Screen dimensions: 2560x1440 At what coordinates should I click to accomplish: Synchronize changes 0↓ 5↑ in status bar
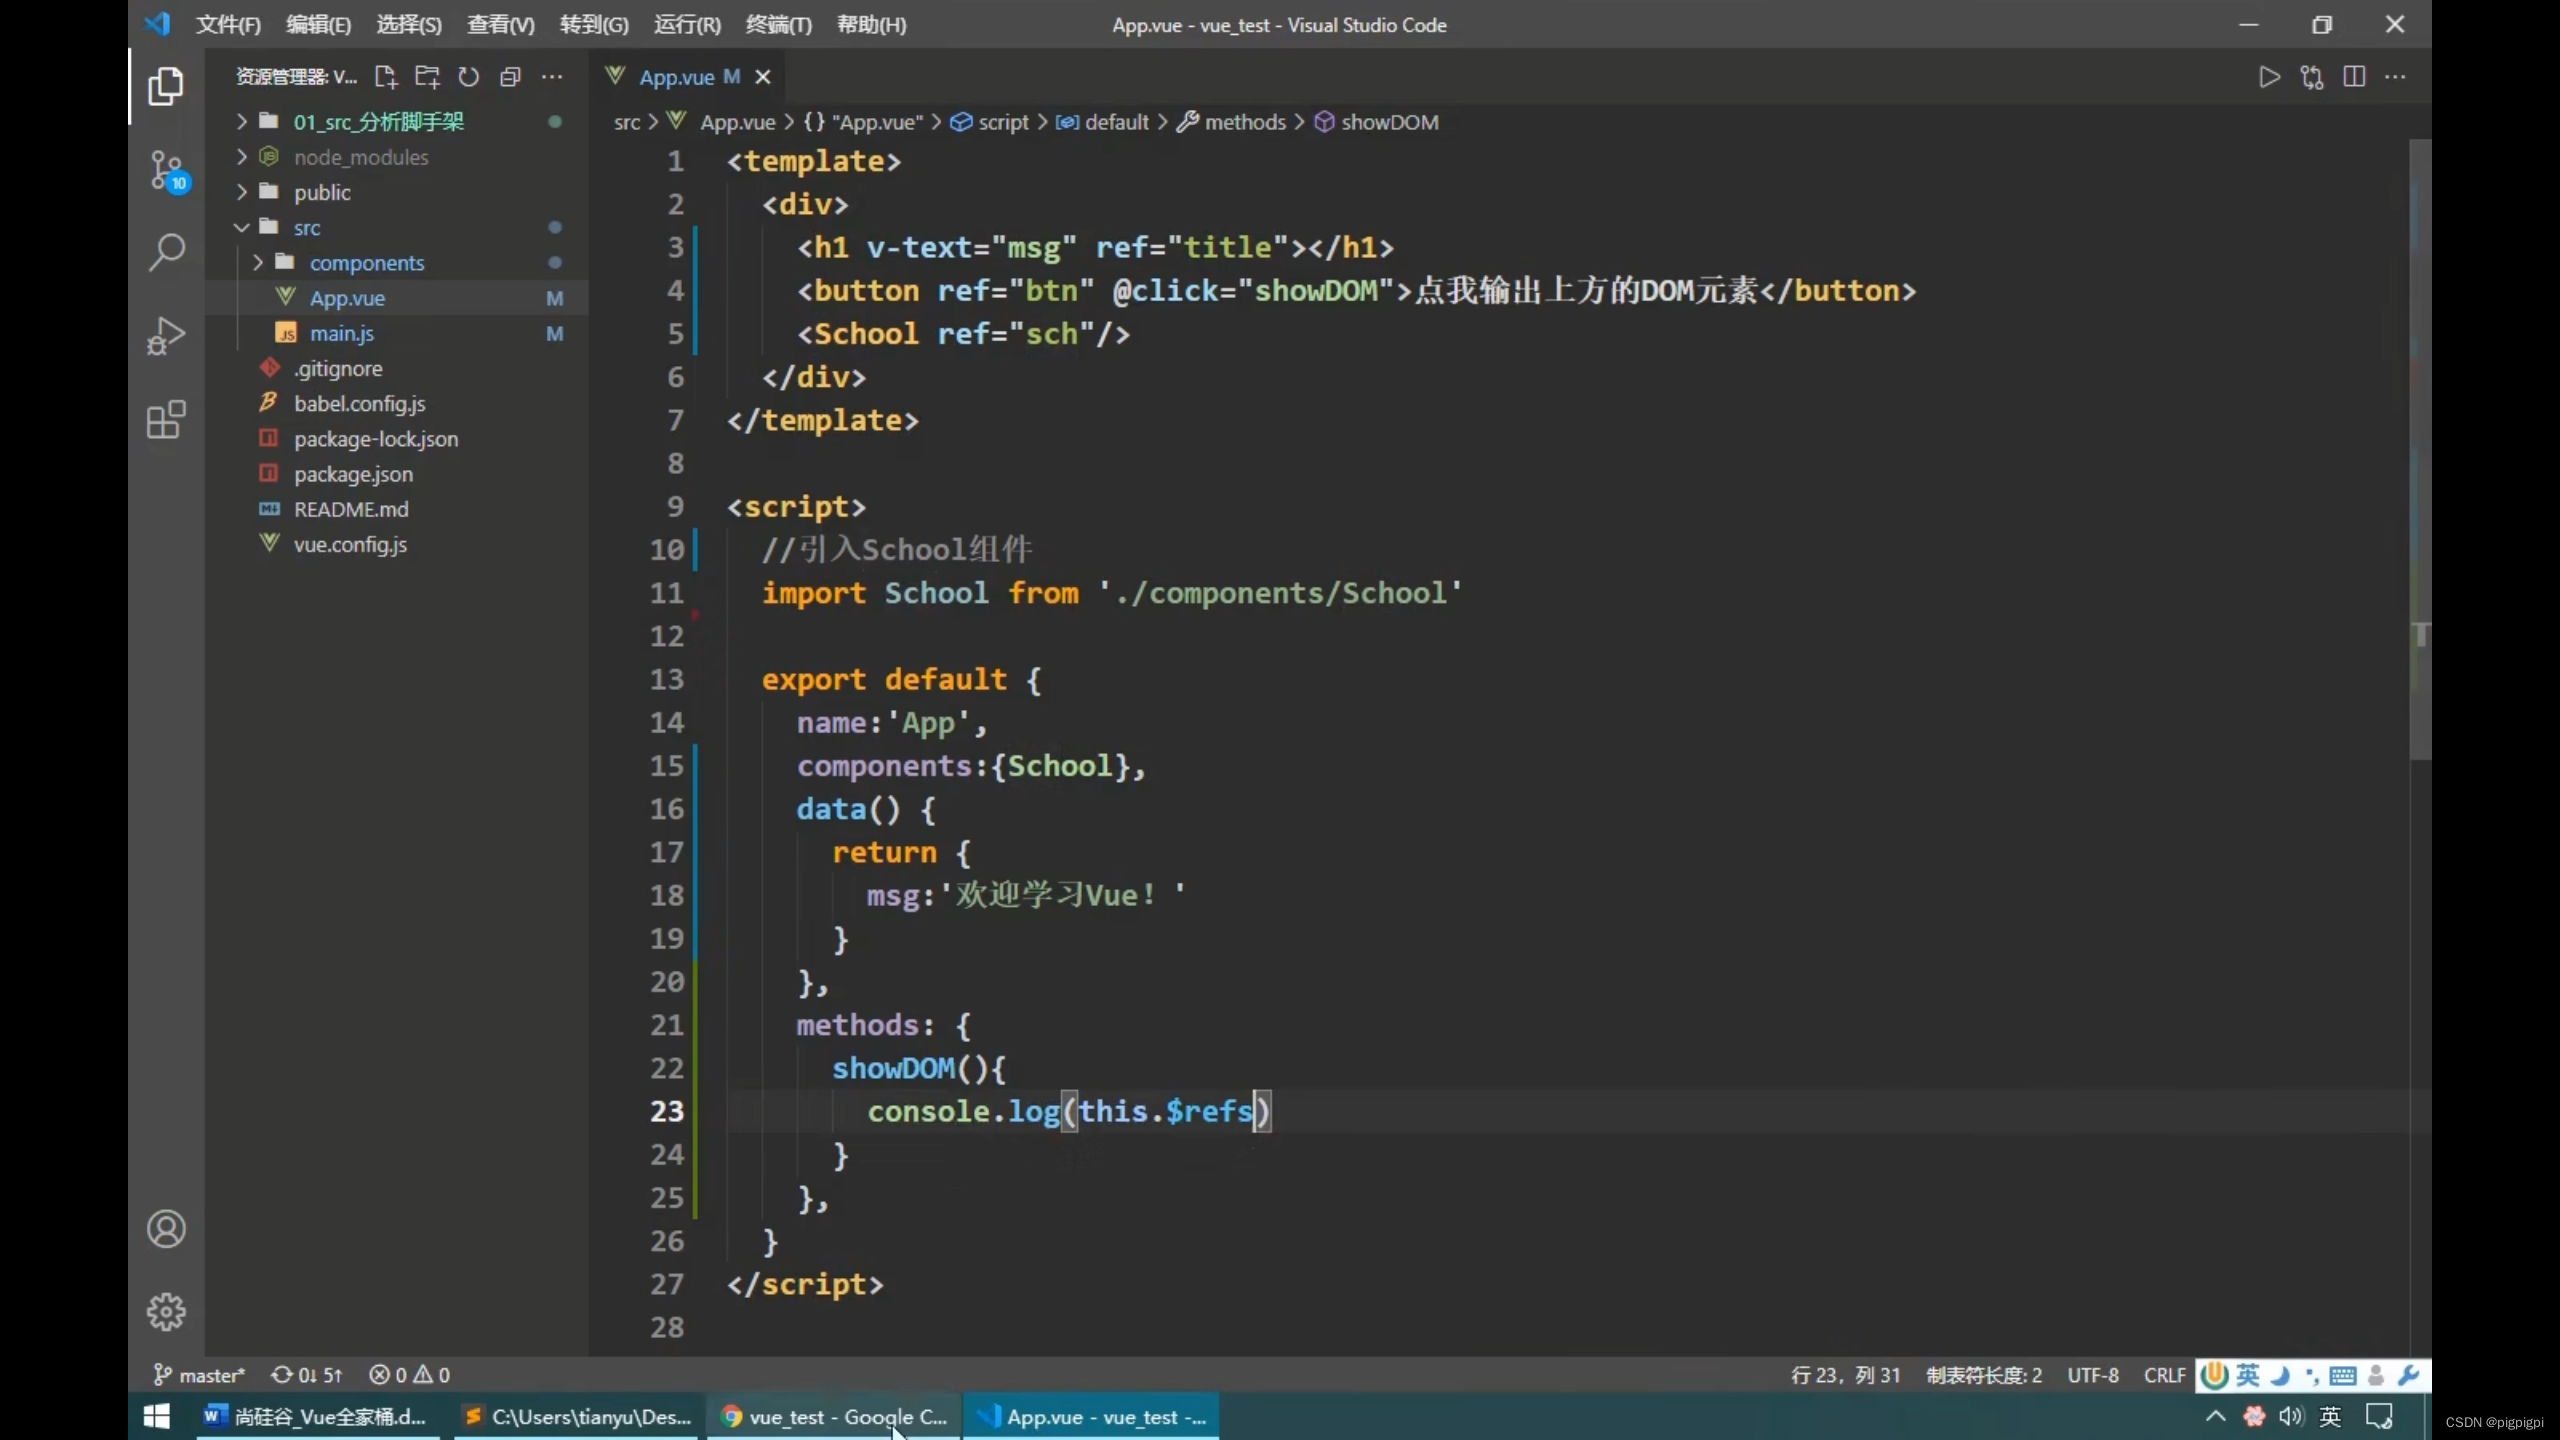(x=306, y=1375)
